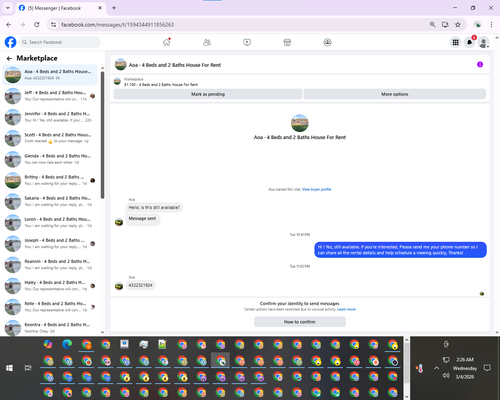Open the Chrome three-dot menu
500x400 pixels.
coord(491,25)
